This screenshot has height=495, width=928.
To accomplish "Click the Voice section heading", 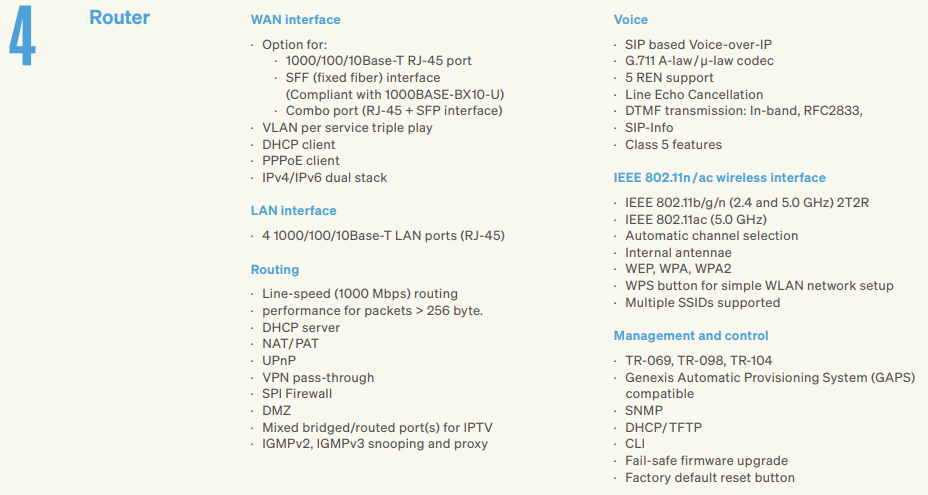I will click(630, 20).
